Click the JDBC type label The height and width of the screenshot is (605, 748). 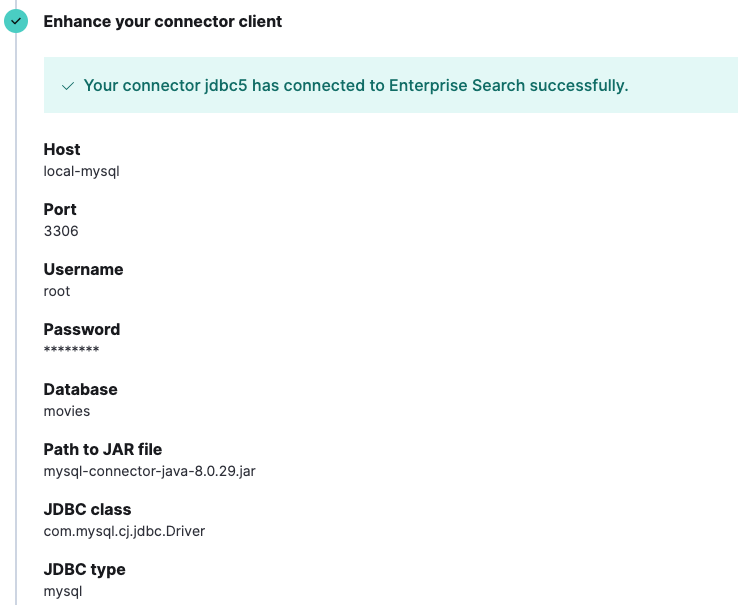[84, 569]
